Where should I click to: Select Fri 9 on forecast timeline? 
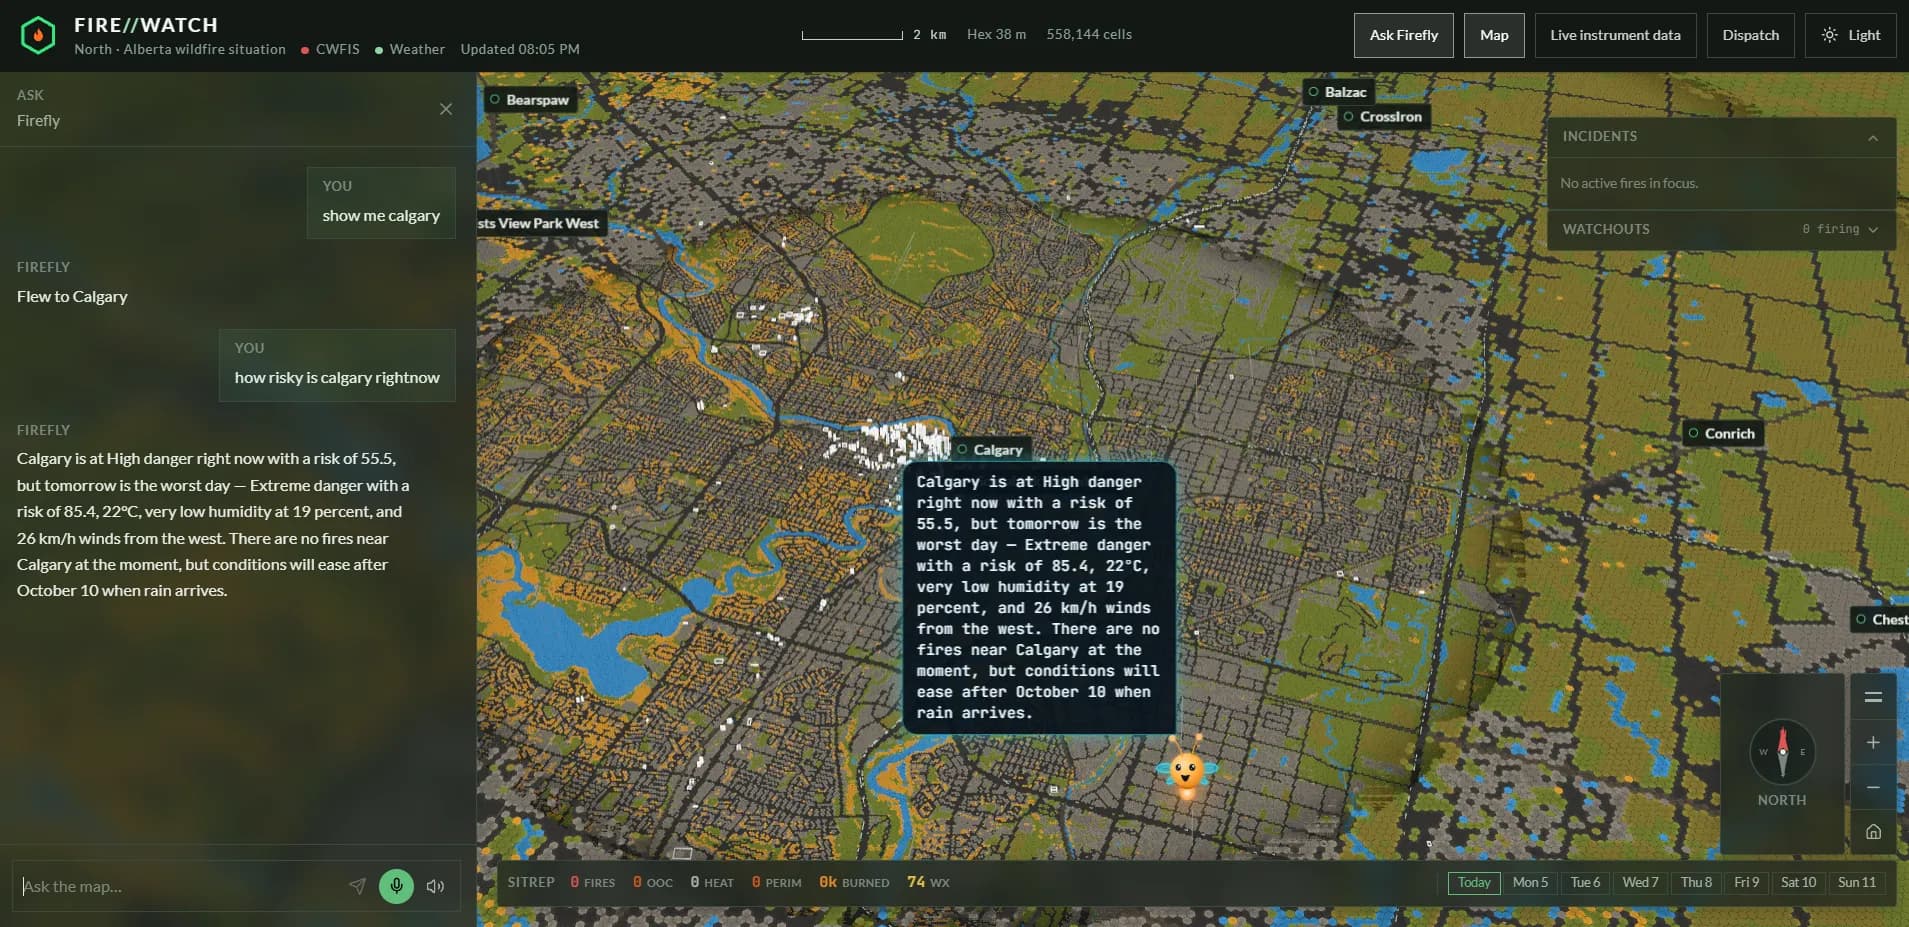pyautogui.click(x=1746, y=883)
